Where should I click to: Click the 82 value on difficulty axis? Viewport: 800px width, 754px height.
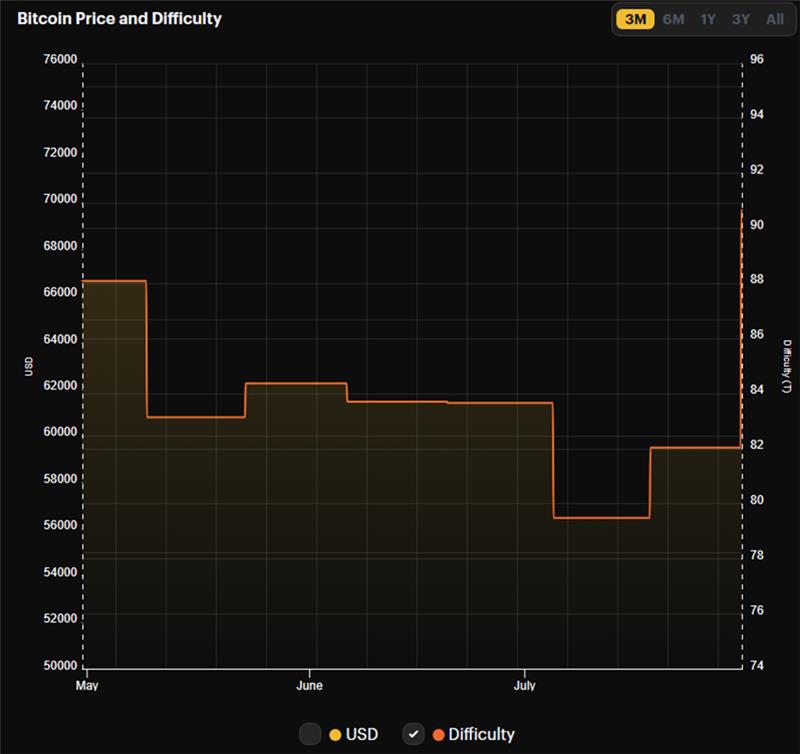pyautogui.click(x=757, y=445)
